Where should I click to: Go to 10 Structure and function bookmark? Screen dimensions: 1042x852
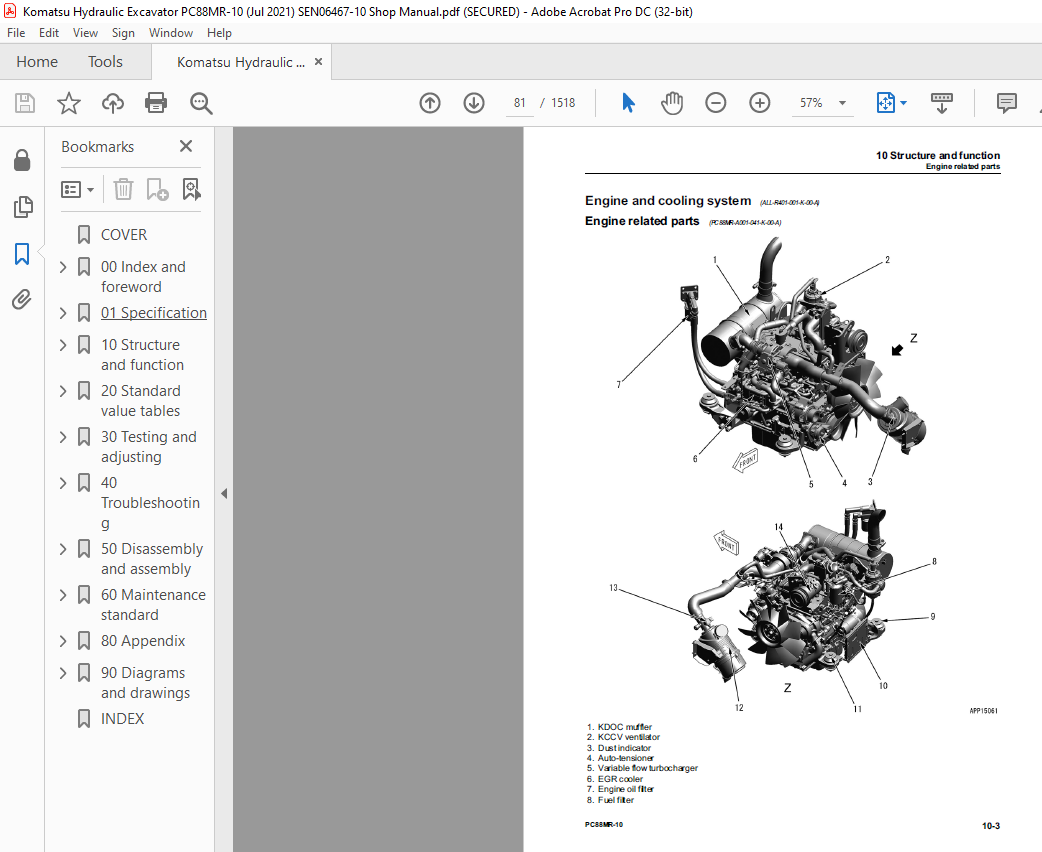pos(142,355)
